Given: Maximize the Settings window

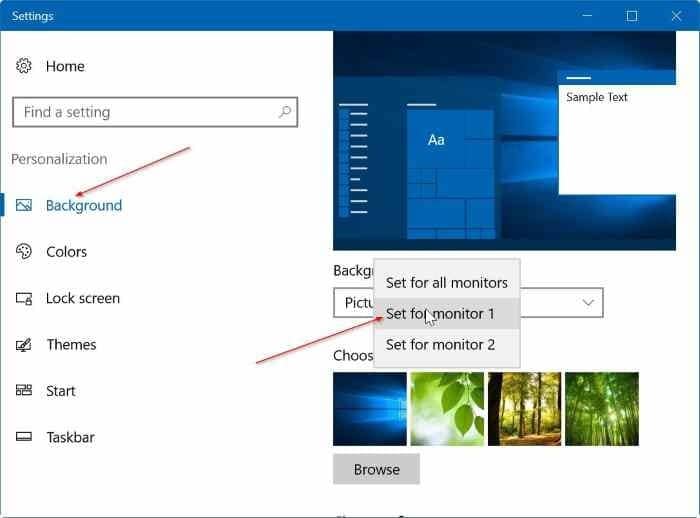Looking at the screenshot, I should click(x=632, y=16).
